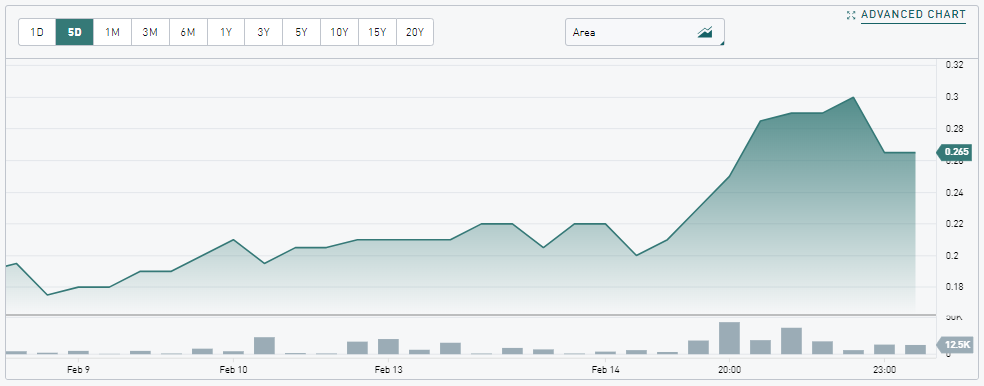Screen dimensions: 984x386
Task: Click the 0.3 price axis label
Action: (952, 97)
